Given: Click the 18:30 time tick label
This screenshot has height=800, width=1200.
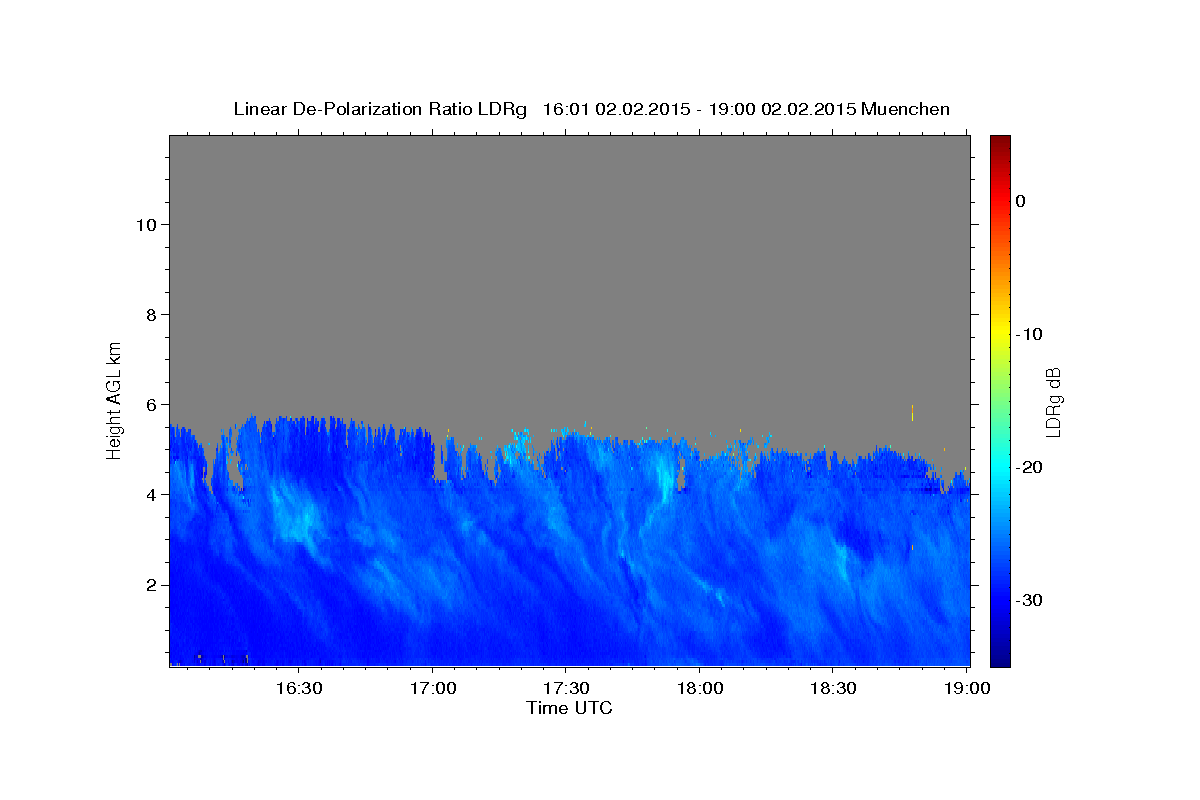Looking at the screenshot, I should tap(832, 689).
